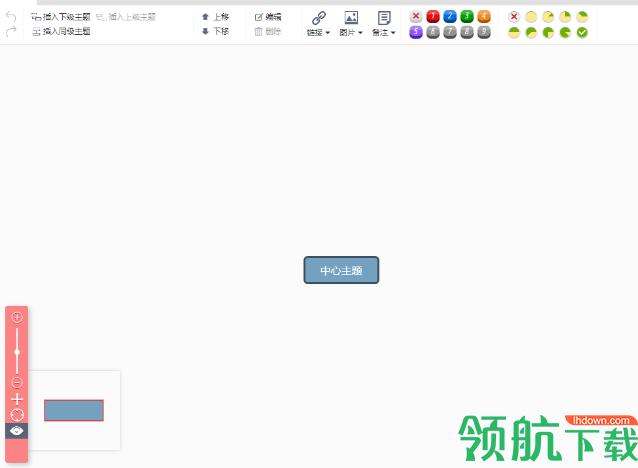Set priority 9 gray marker
The height and width of the screenshot is (468, 638).
[484, 32]
